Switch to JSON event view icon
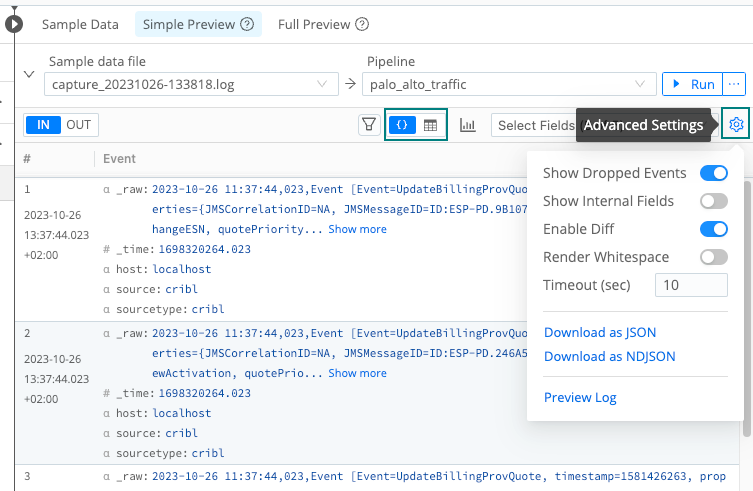The image size is (753, 491). click(x=402, y=125)
